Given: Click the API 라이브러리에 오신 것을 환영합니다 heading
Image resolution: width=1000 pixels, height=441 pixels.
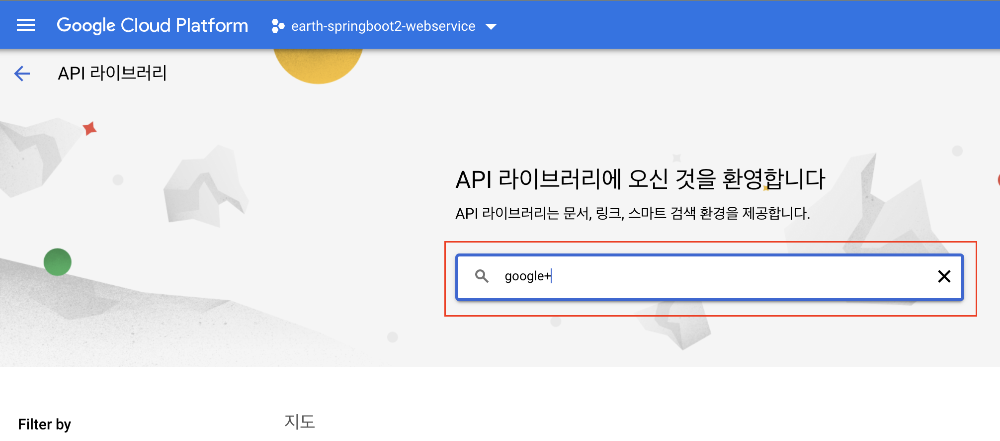Looking at the screenshot, I should pyautogui.click(x=640, y=179).
